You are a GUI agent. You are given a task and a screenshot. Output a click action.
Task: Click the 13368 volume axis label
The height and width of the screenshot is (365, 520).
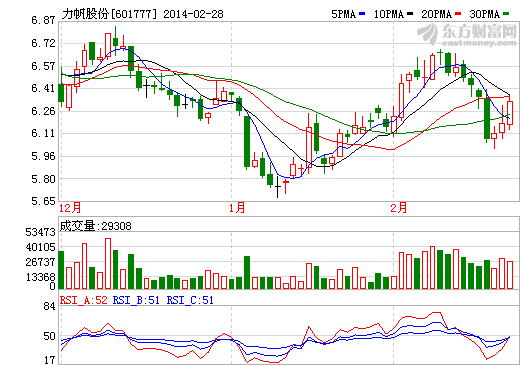coord(40,277)
